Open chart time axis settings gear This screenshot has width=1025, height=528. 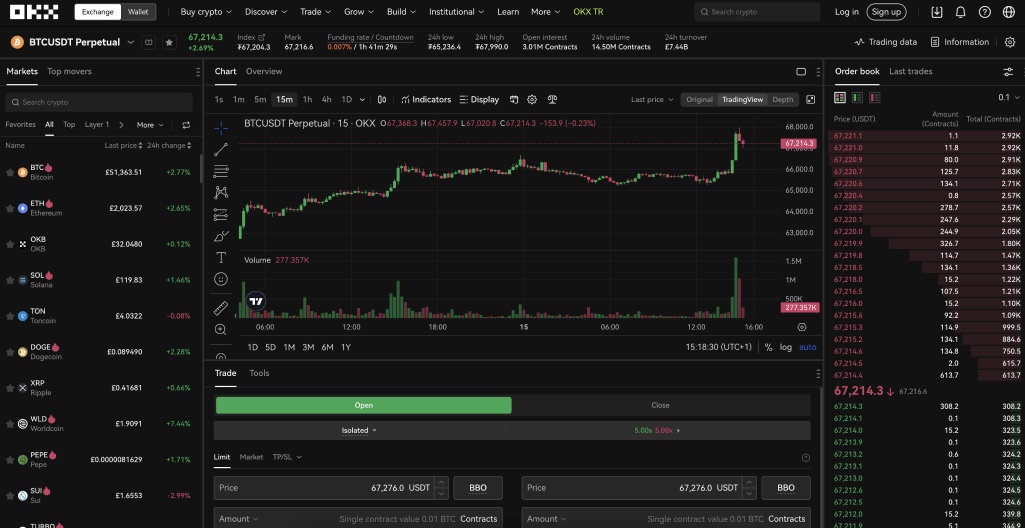tap(802, 327)
